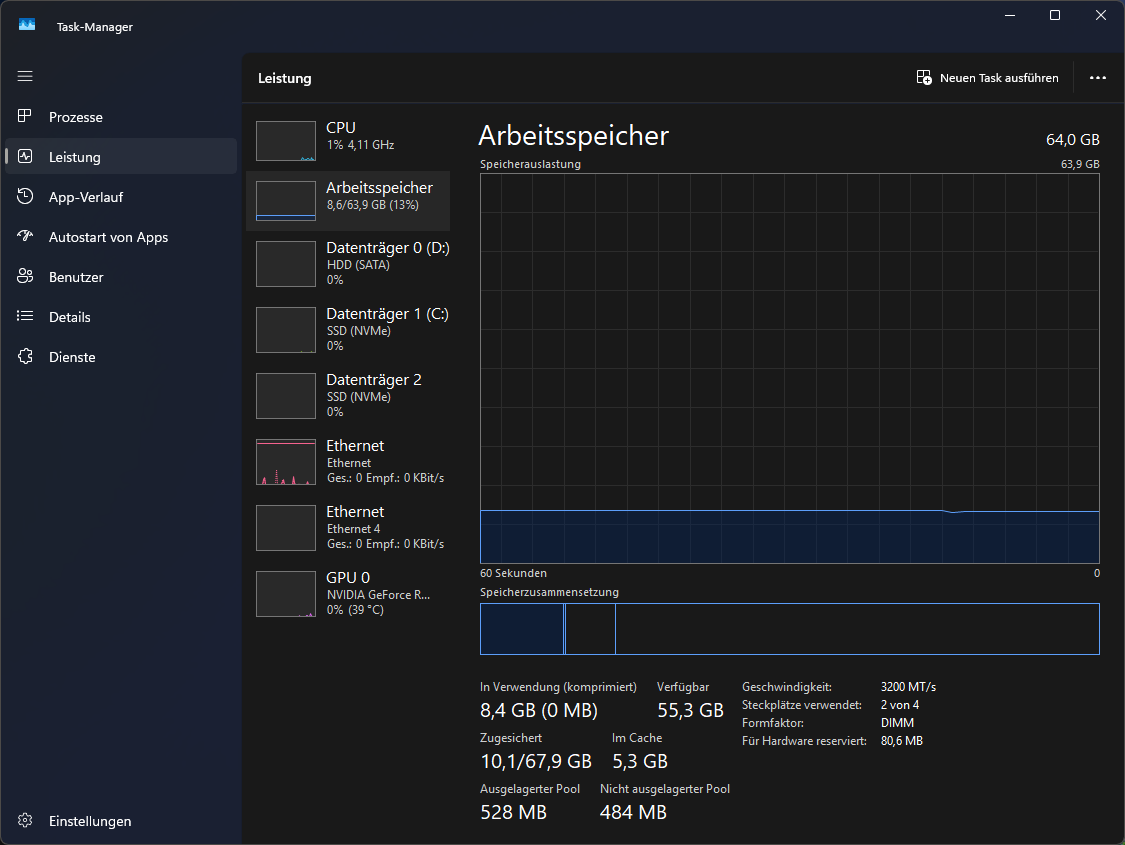Click the 2 von 4 slots value
This screenshot has height=845, width=1125.
tap(900, 704)
